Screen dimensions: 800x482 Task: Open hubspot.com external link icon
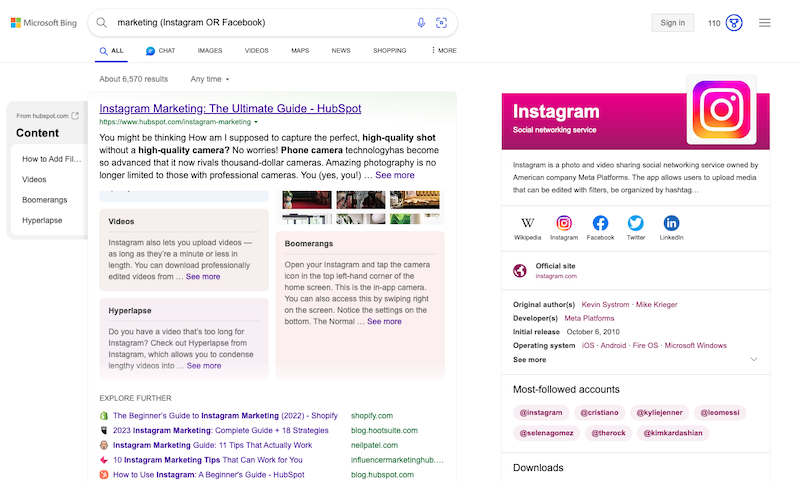75,116
